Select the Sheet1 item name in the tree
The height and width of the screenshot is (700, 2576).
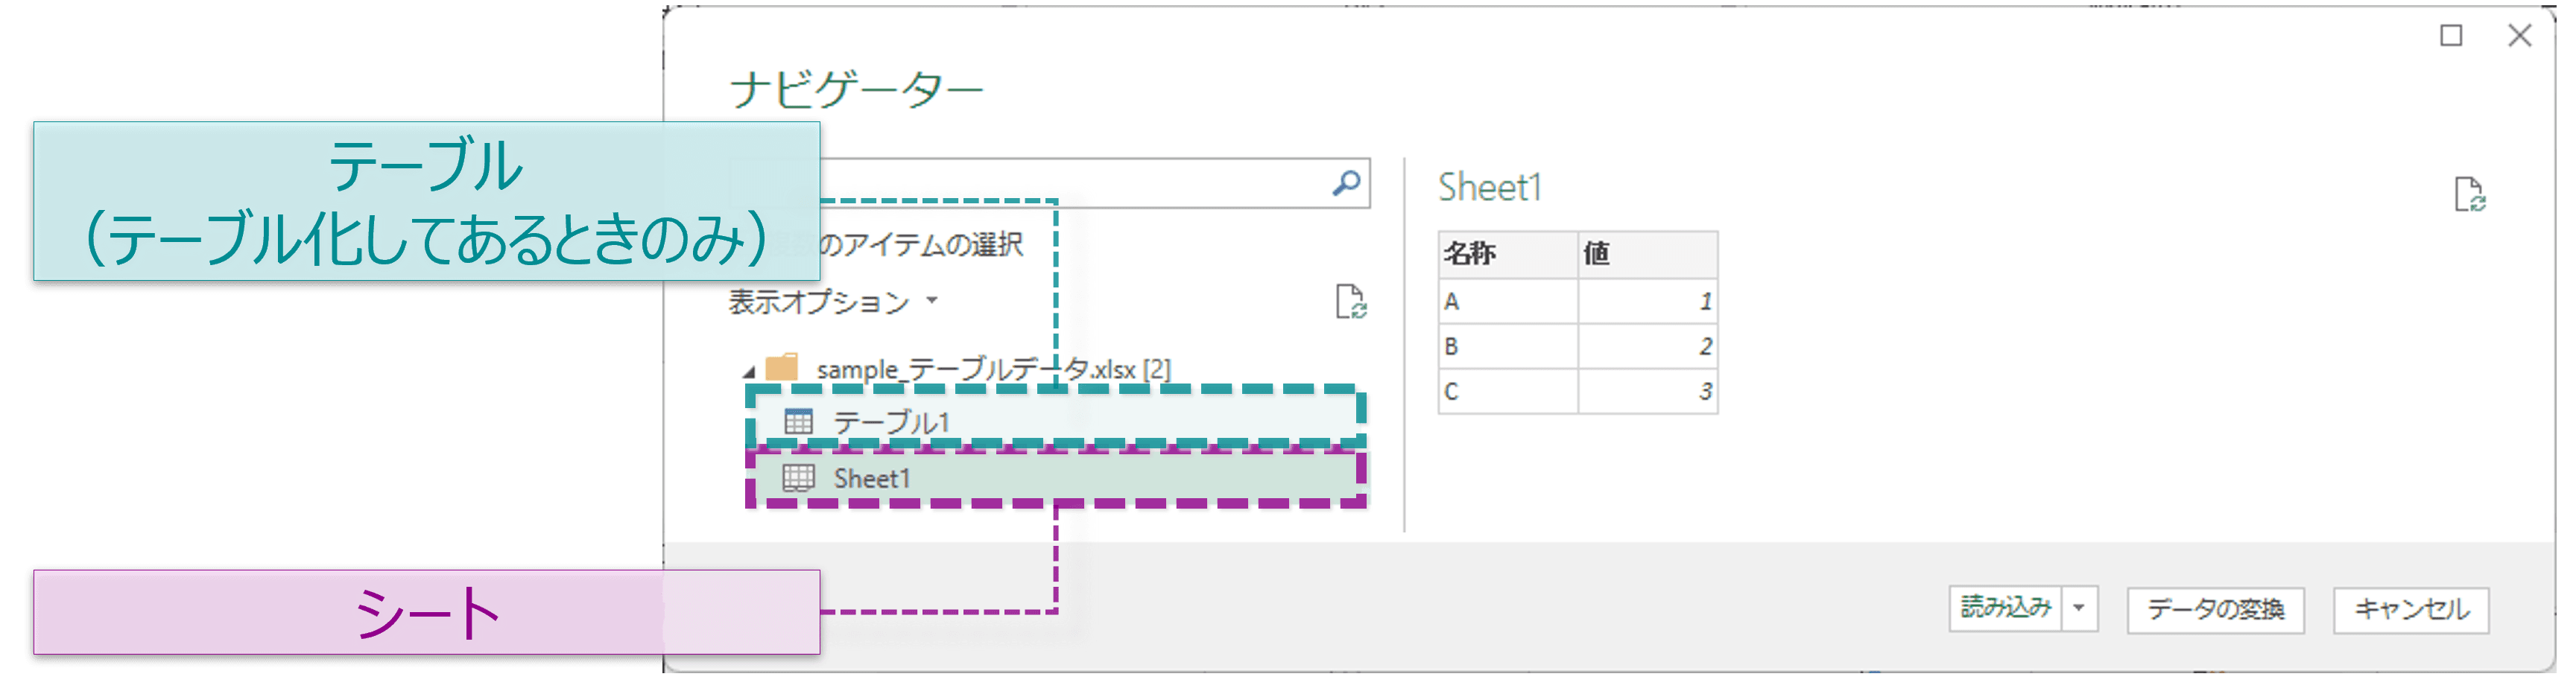(872, 478)
